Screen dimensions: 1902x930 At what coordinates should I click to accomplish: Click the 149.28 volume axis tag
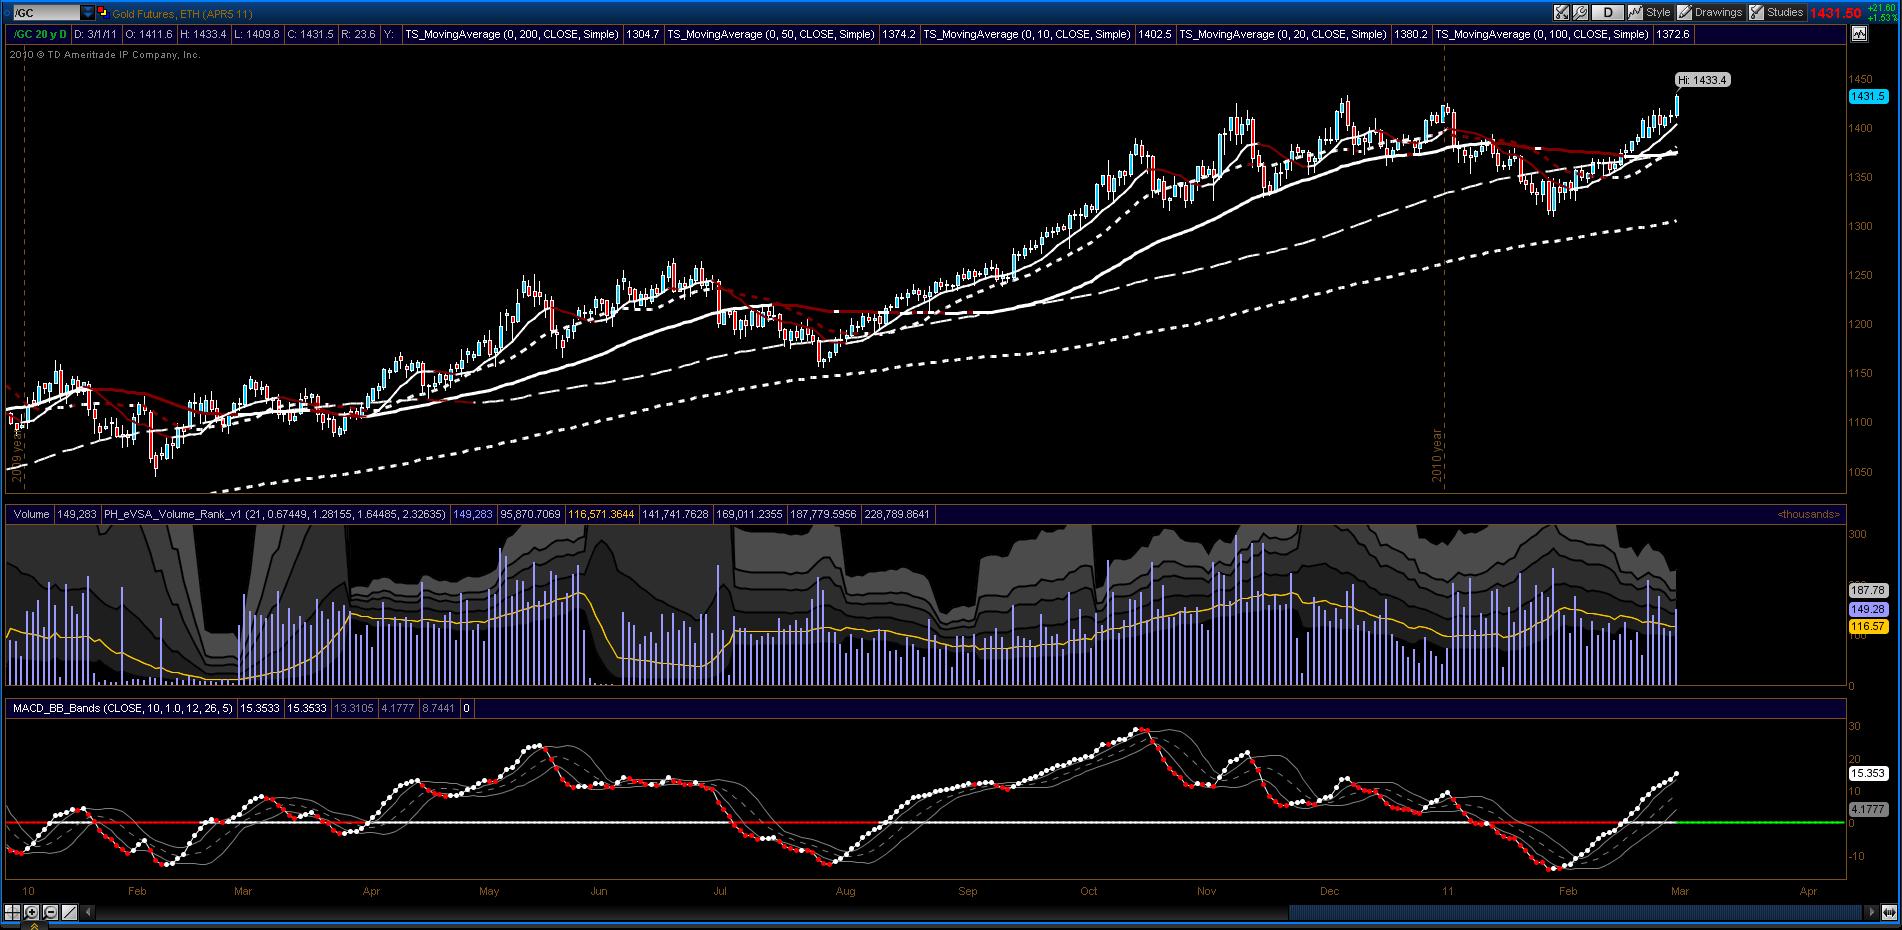[x=1868, y=609]
